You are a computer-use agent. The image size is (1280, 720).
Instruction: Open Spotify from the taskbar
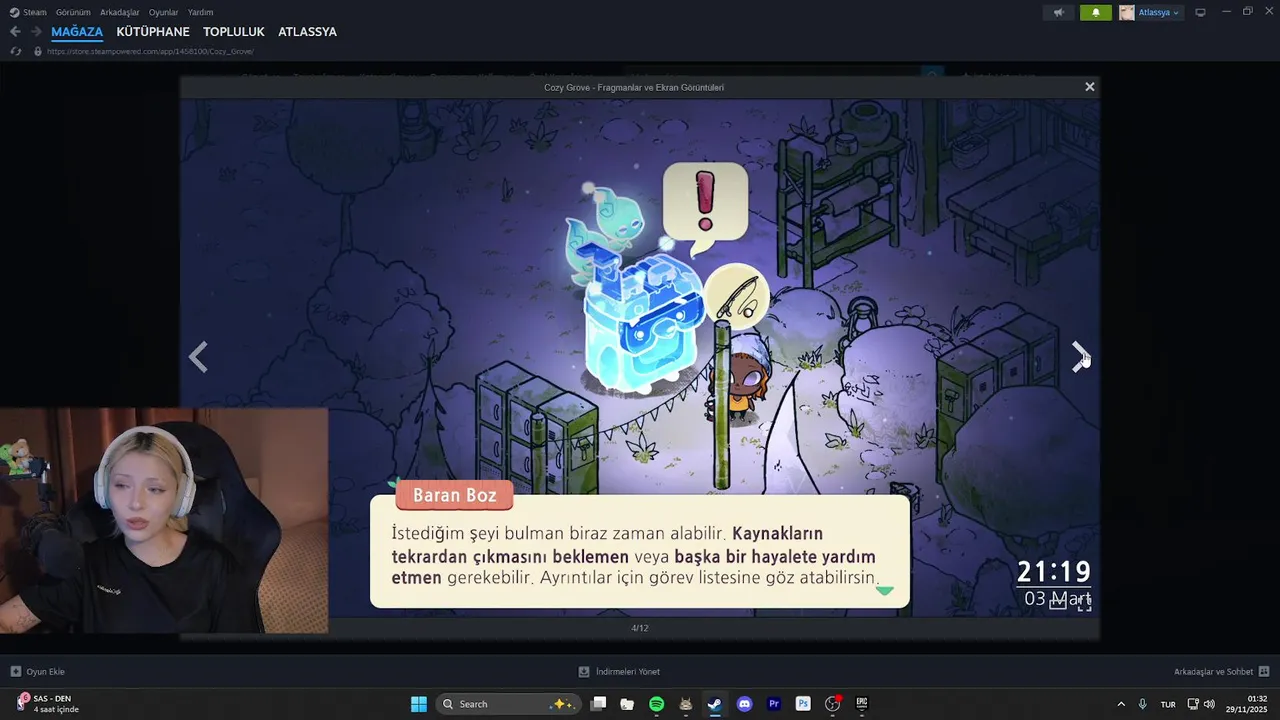tap(656, 704)
